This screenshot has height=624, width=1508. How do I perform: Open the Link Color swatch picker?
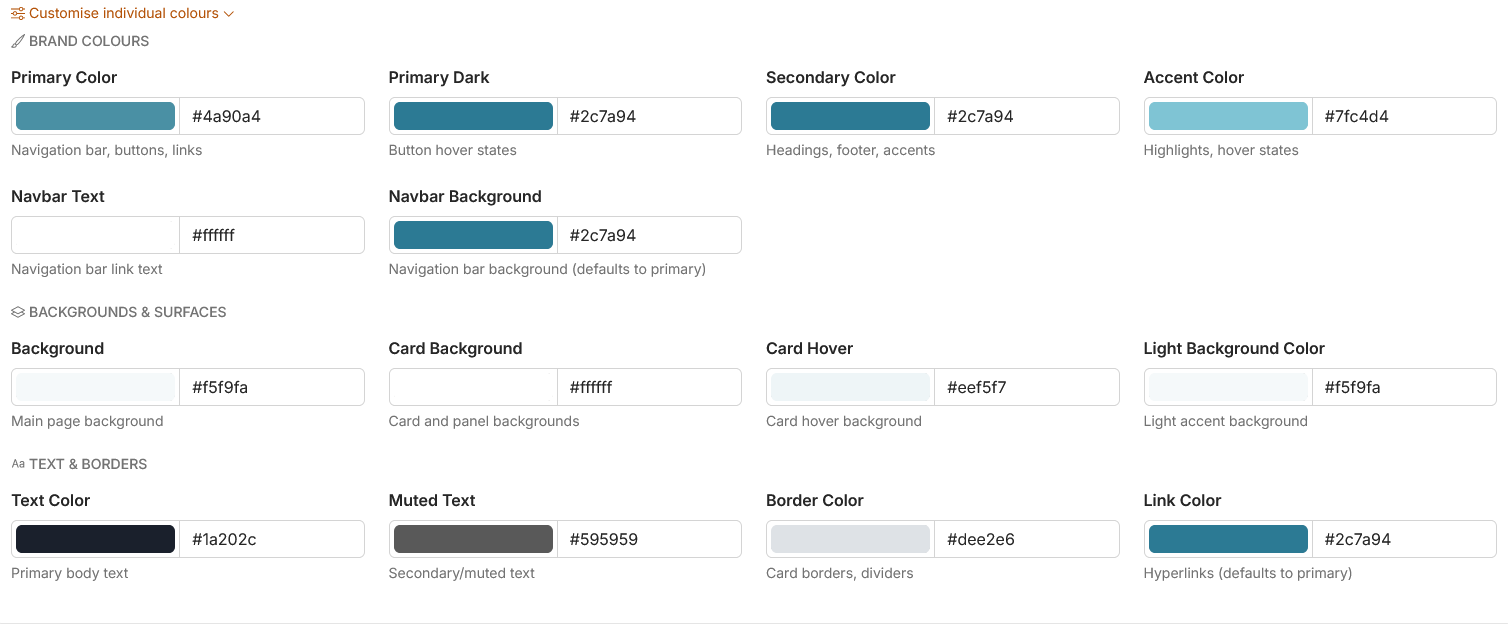[x=1227, y=538]
